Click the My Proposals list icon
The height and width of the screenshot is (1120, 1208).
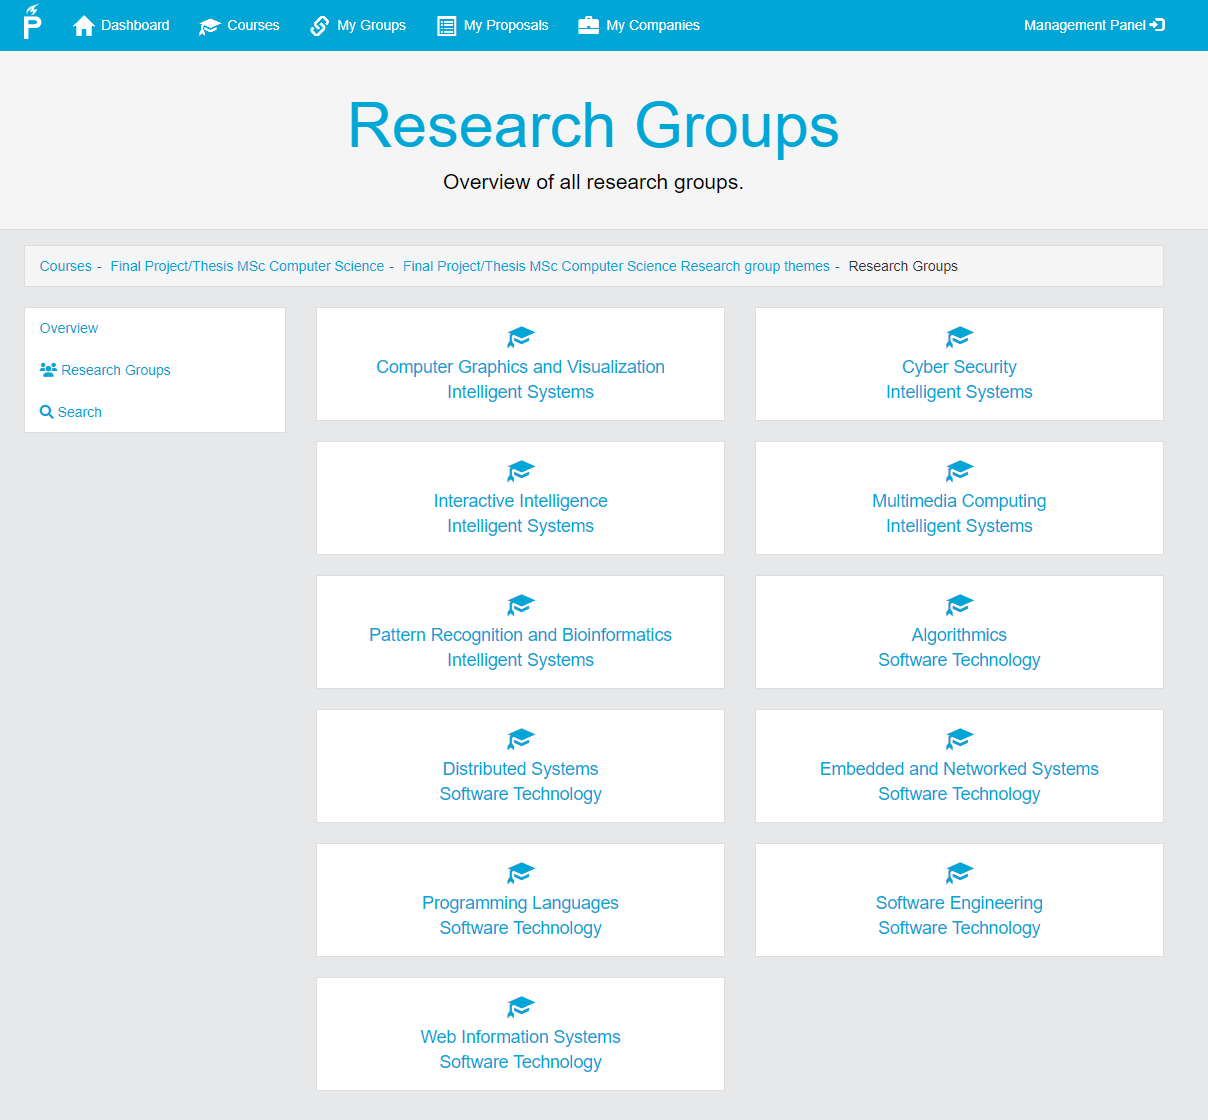pos(446,26)
